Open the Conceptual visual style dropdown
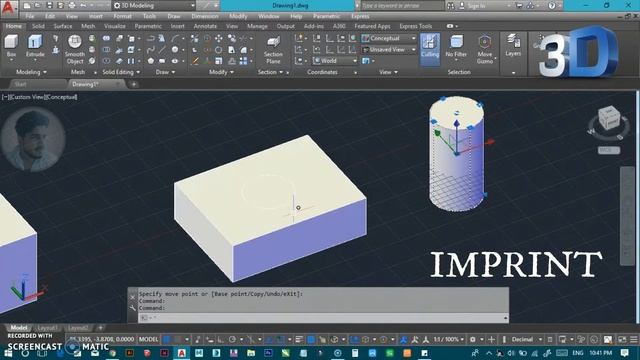 click(x=389, y=38)
